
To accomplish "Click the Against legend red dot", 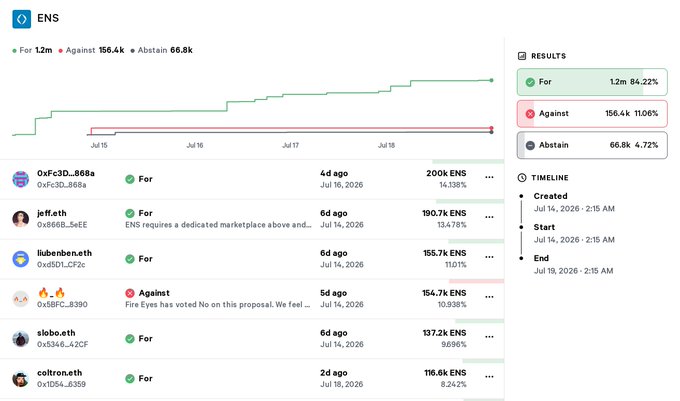I will 60,51.
